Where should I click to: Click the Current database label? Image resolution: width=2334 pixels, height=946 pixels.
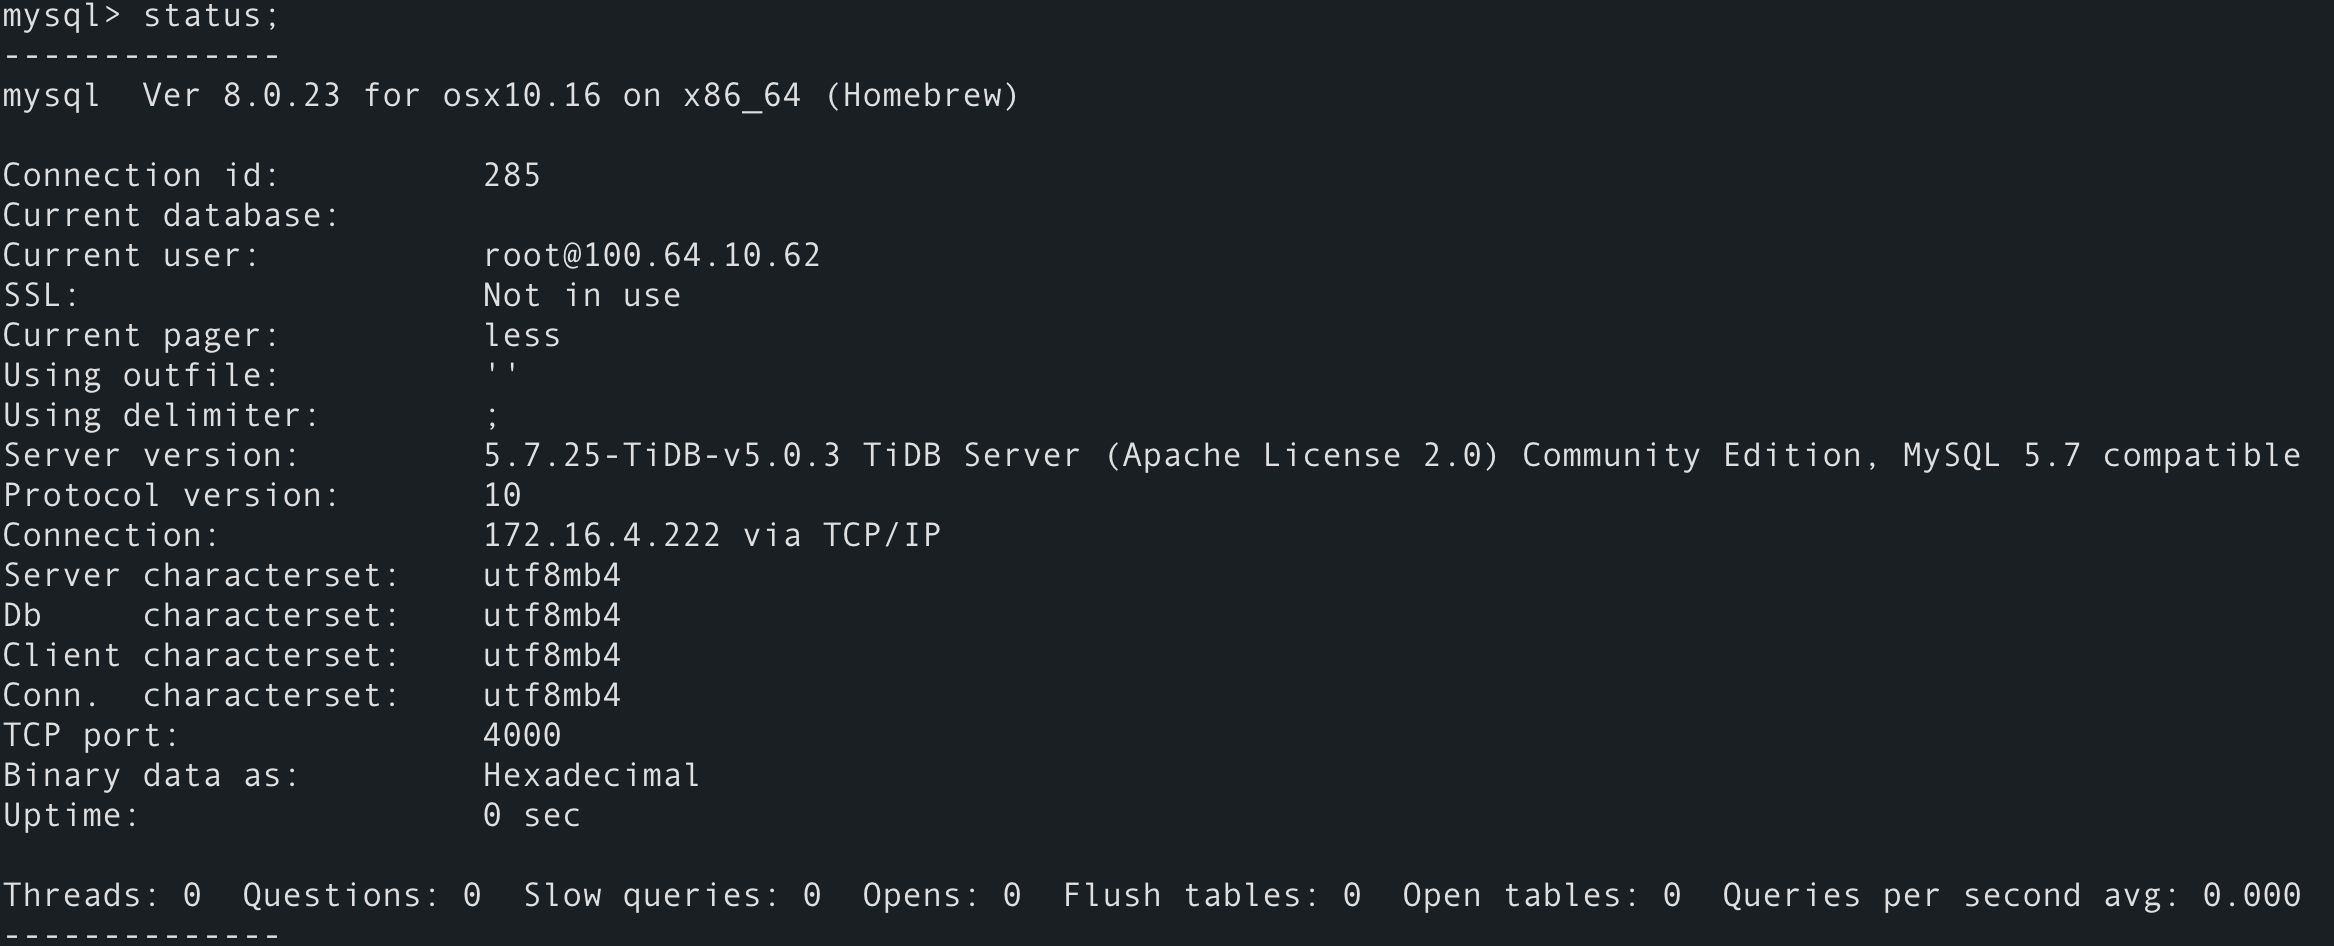pyautogui.click(x=172, y=216)
